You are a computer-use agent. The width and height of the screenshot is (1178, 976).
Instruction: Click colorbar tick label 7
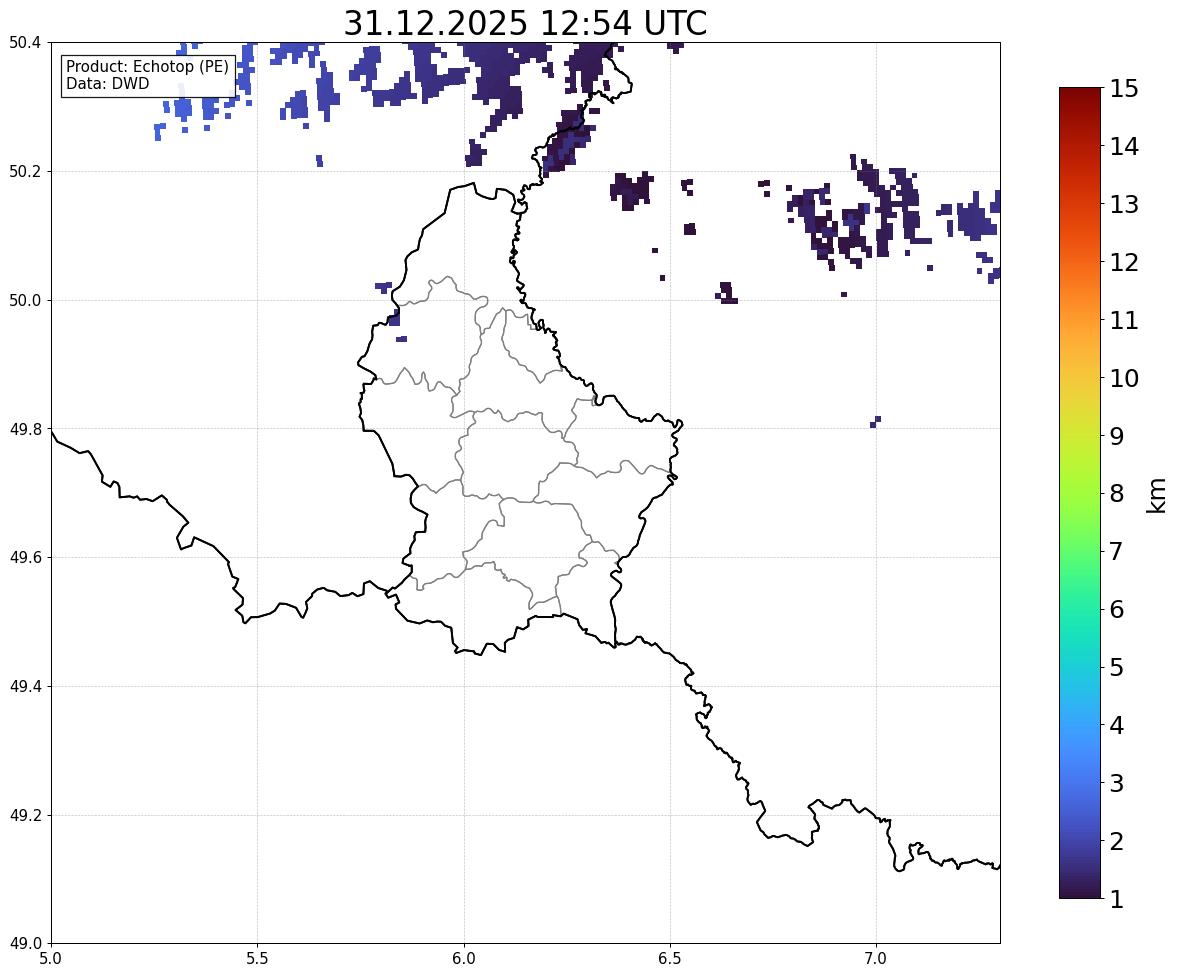click(x=1117, y=551)
